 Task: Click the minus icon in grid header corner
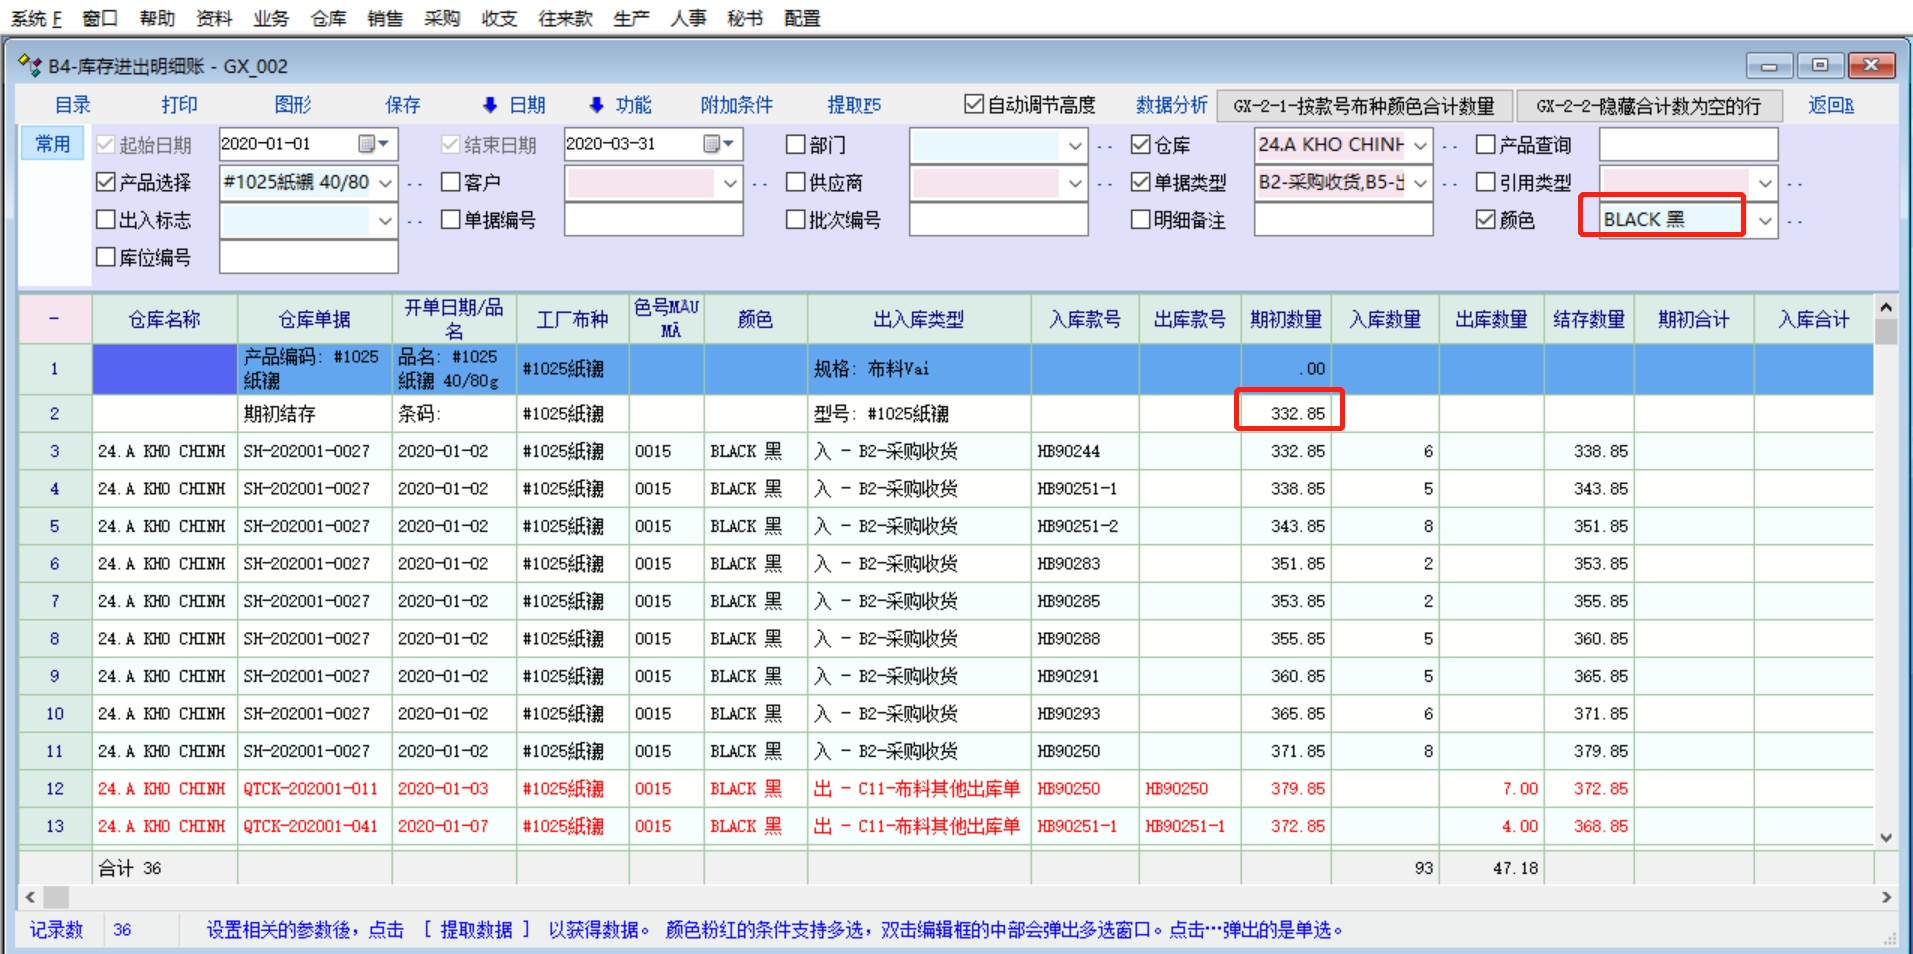(x=54, y=319)
